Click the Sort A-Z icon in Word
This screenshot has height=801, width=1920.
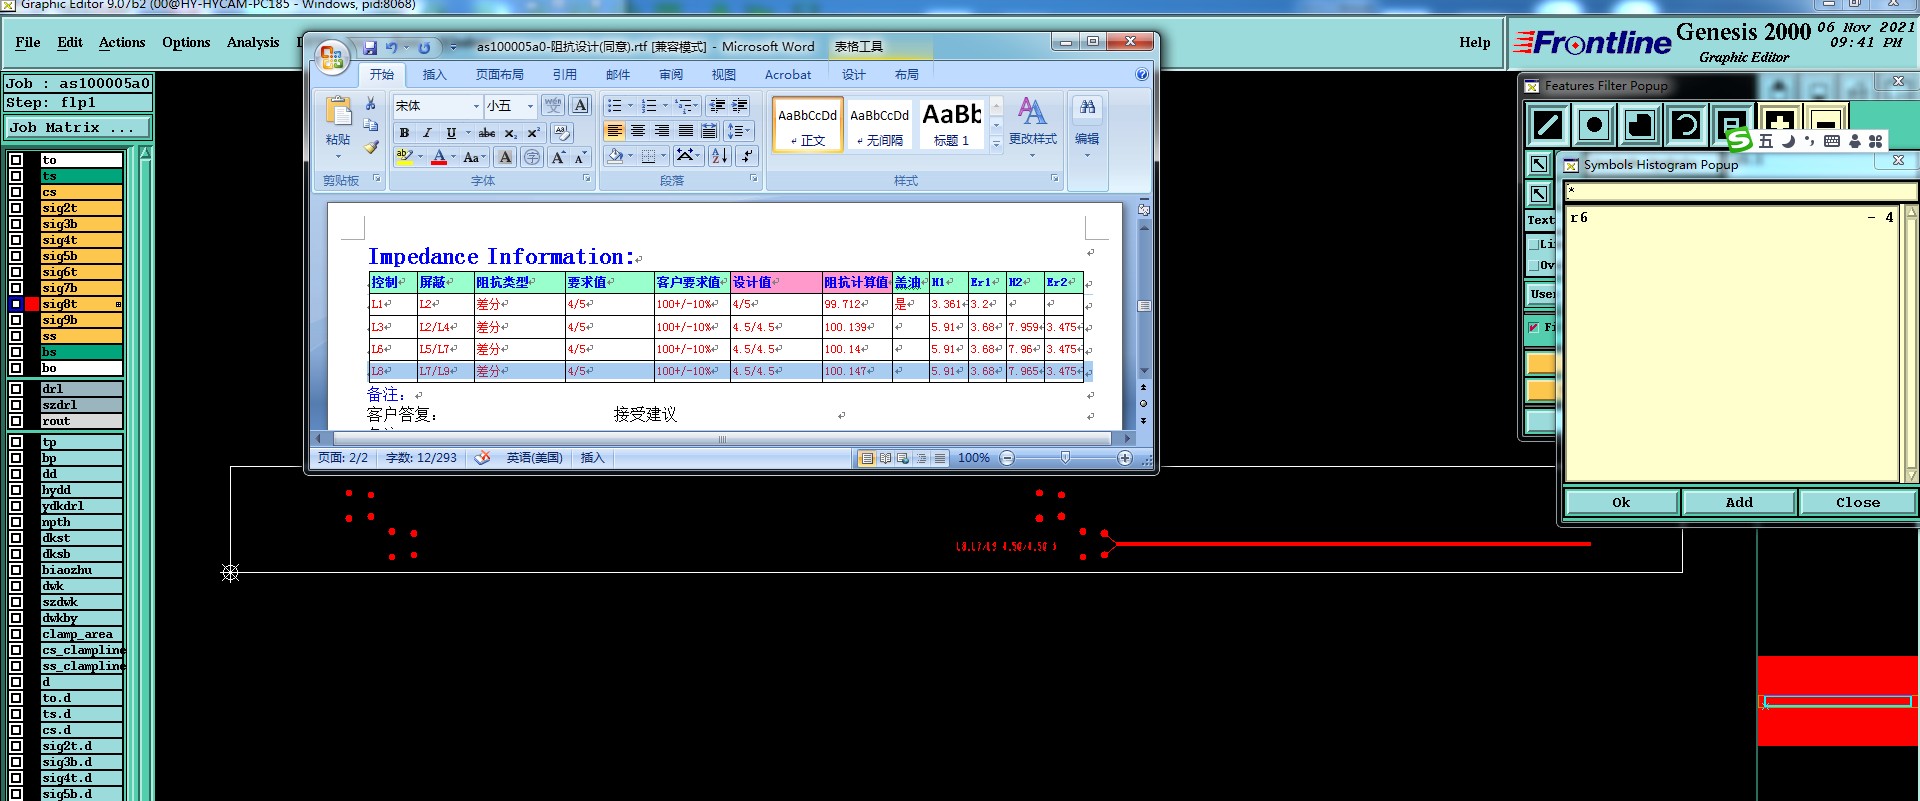point(719,156)
